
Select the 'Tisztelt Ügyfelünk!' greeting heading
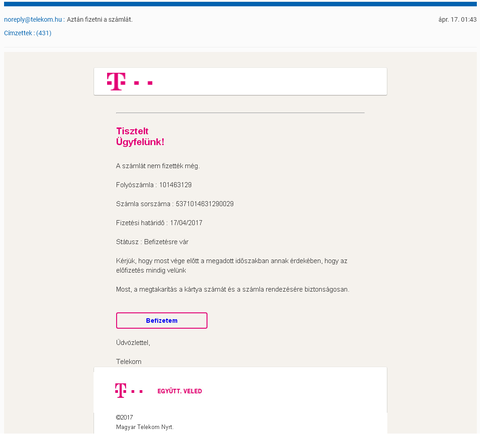[x=140, y=136]
